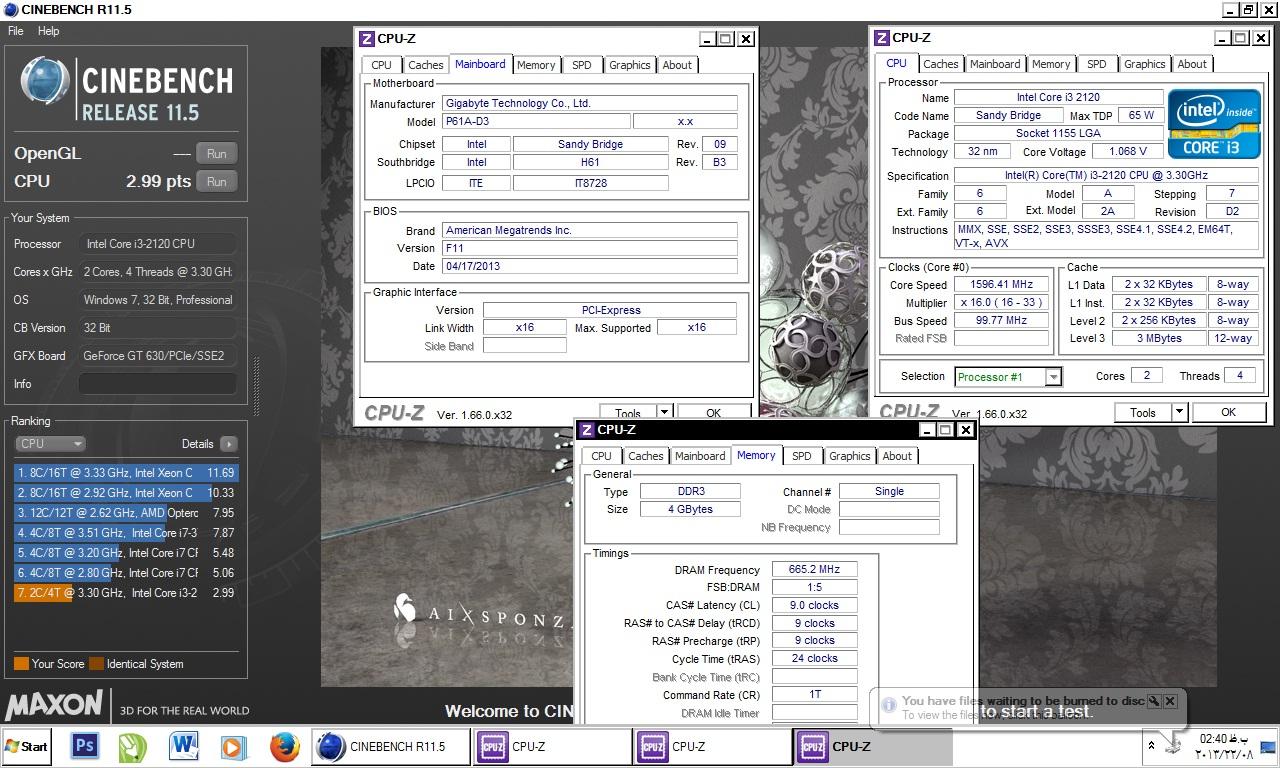
Task: Click the GFX Board GeForce GT 630 field
Action: [158, 356]
